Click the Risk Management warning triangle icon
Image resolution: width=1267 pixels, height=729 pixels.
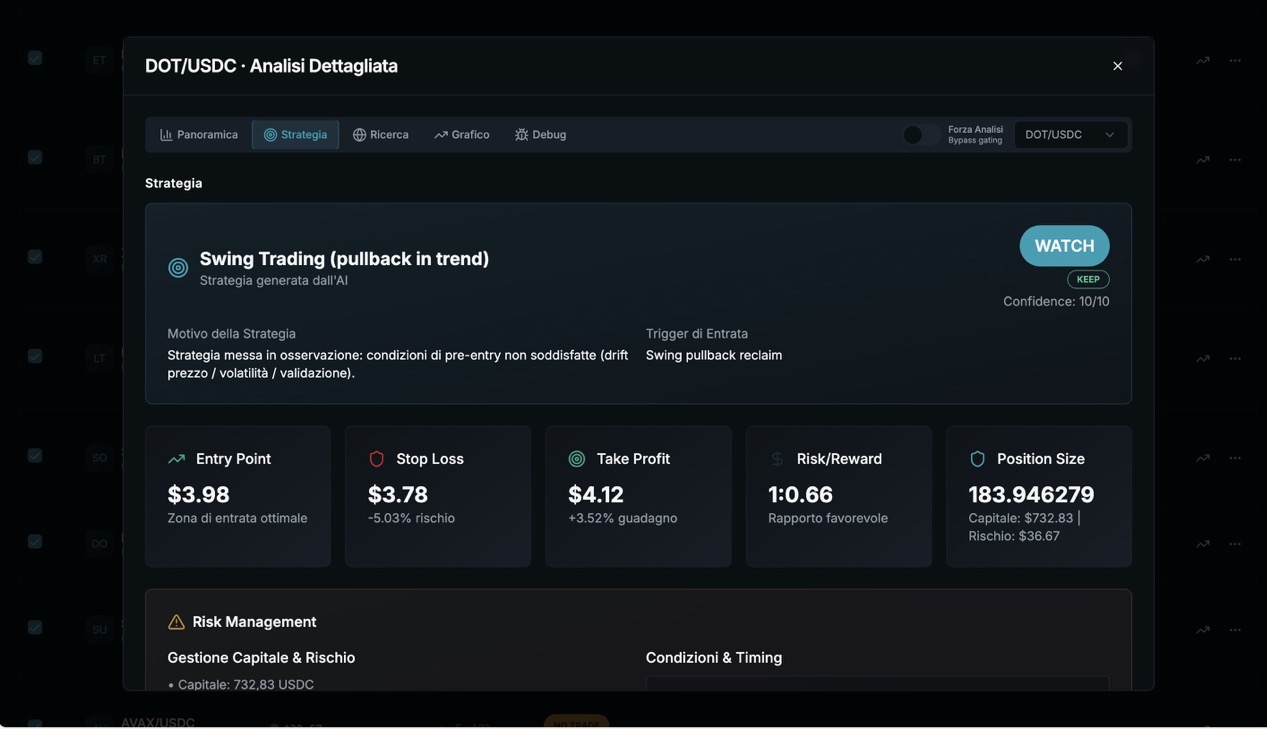coord(177,622)
